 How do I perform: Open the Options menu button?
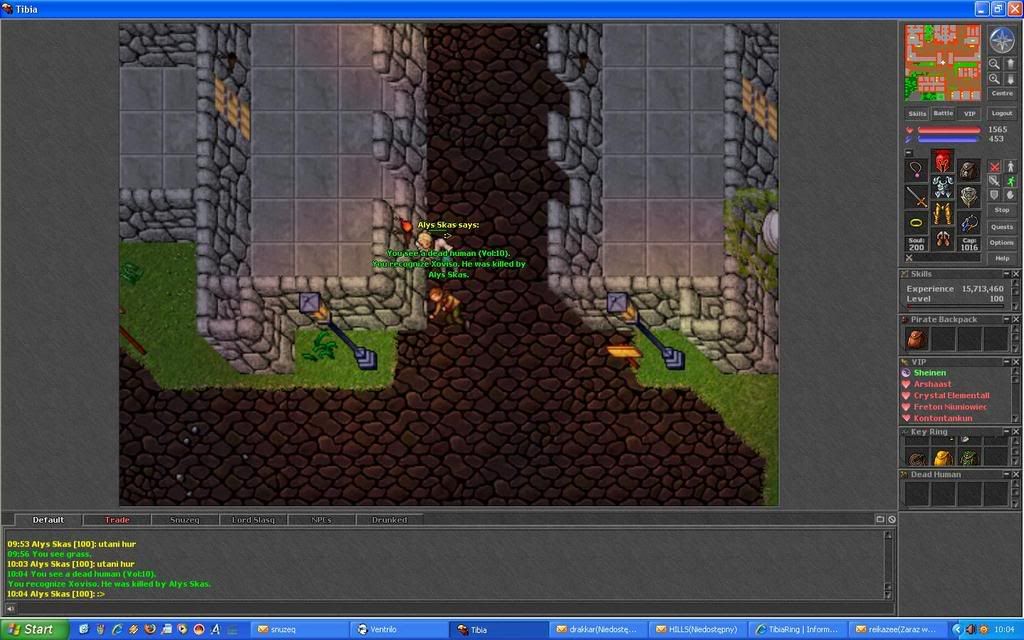[x=1002, y=243]
